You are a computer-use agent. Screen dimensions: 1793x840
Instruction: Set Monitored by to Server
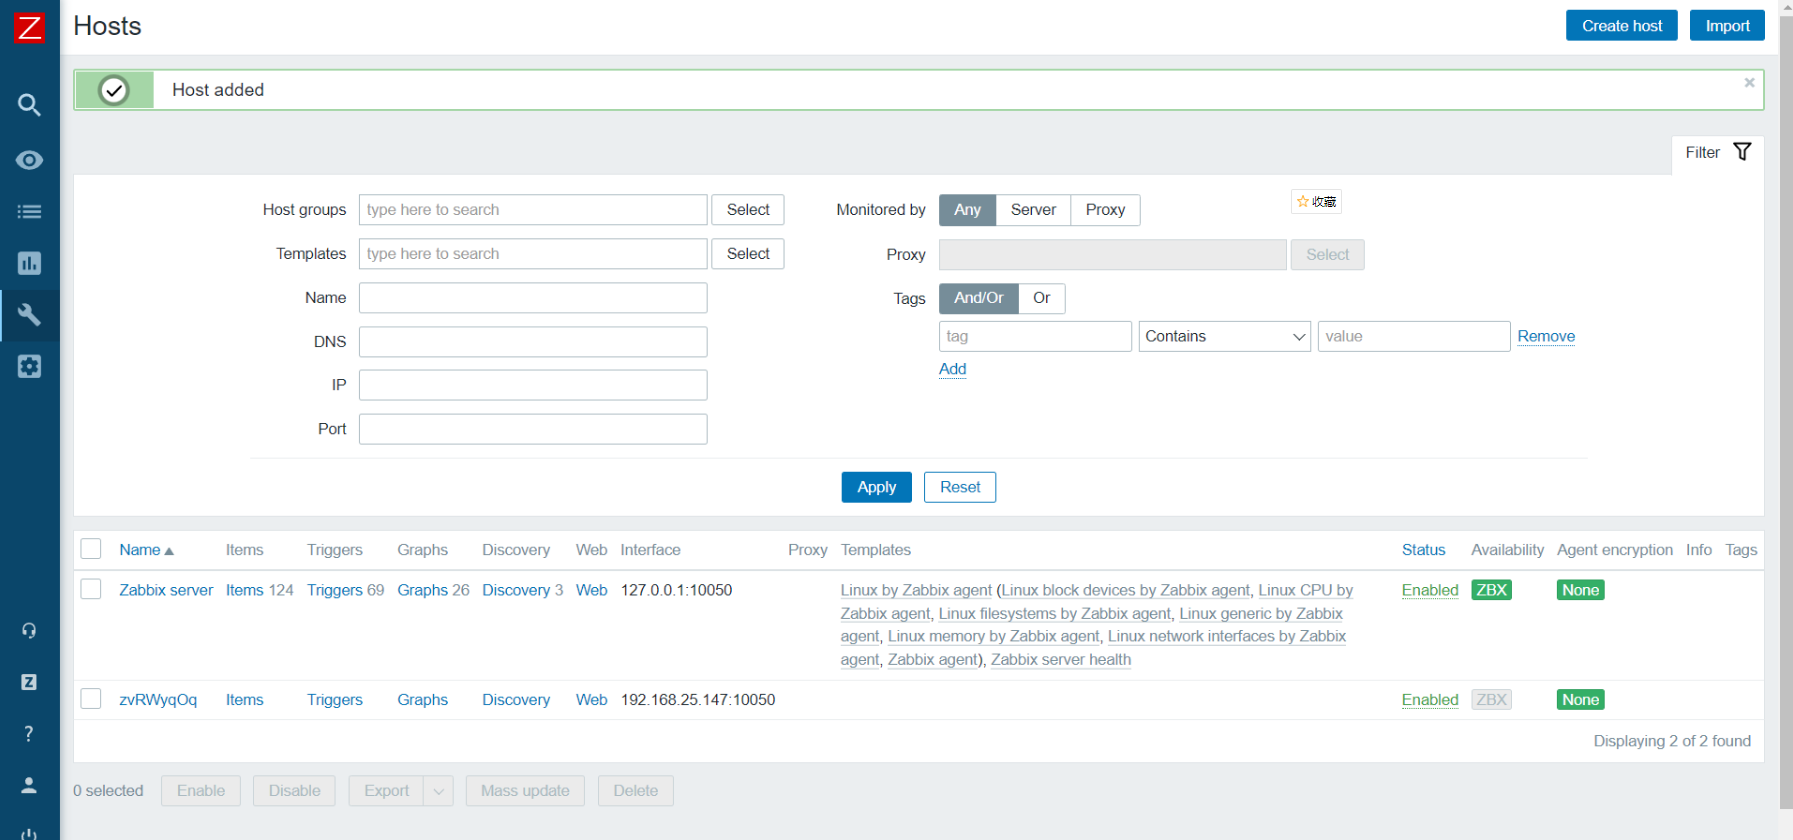tap(1033, 210)
